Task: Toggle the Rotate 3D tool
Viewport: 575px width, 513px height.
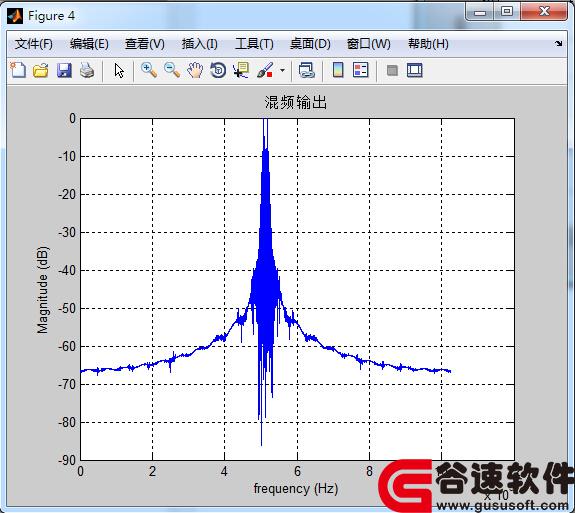Action: coord(218,70)
